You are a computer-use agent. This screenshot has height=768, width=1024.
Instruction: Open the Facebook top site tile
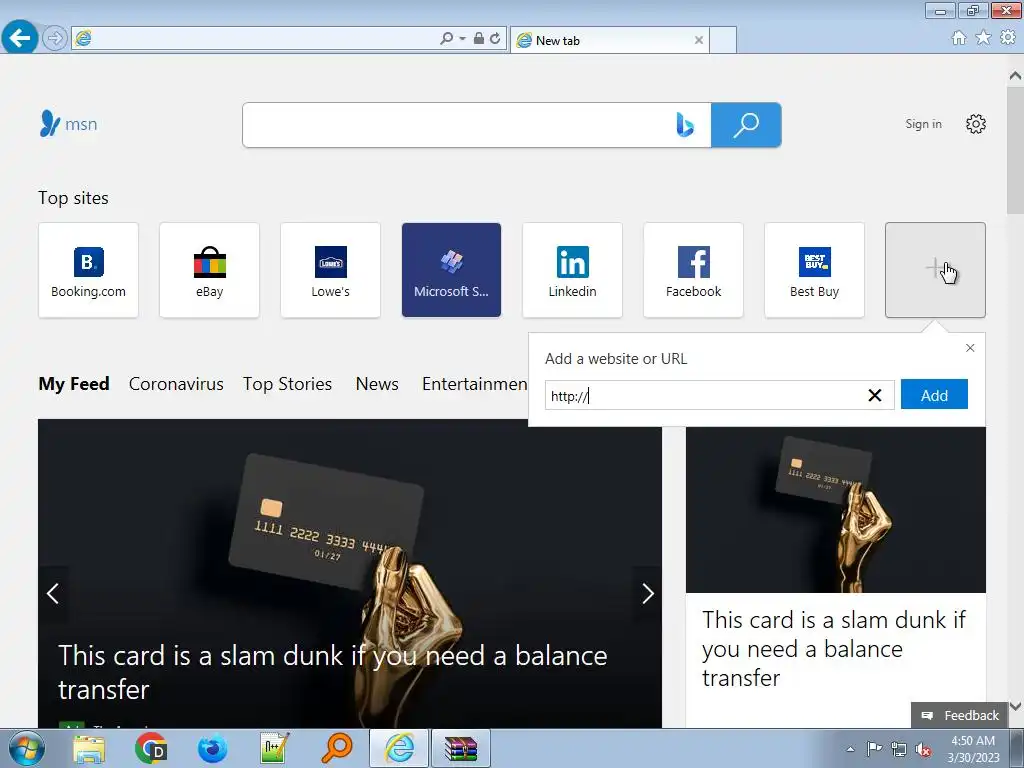(x=694, y=270)
